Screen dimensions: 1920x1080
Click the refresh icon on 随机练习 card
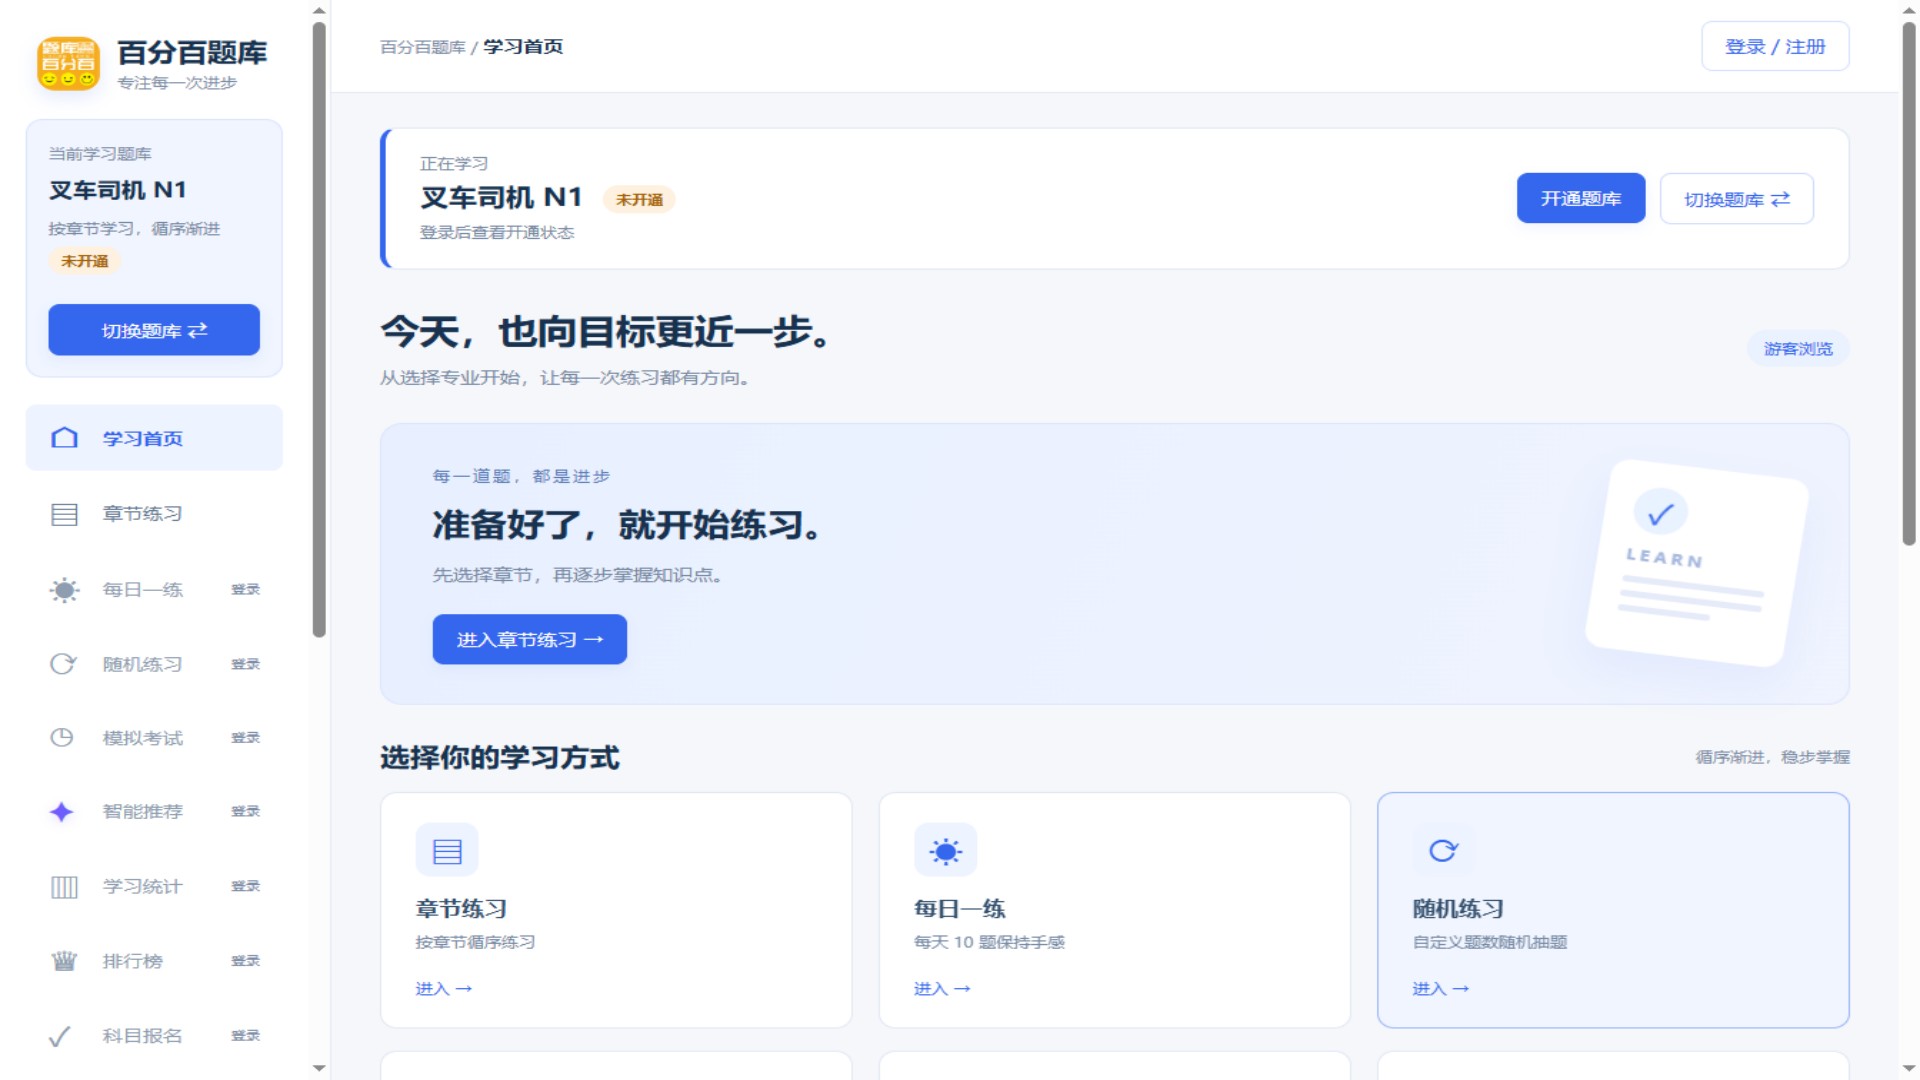tap(1443, 850)
